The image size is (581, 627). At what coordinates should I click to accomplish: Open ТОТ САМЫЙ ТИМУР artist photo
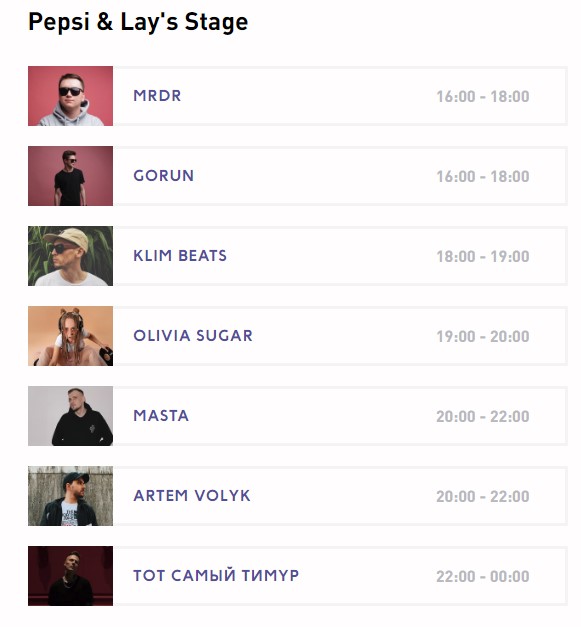[x=70, y=576]
